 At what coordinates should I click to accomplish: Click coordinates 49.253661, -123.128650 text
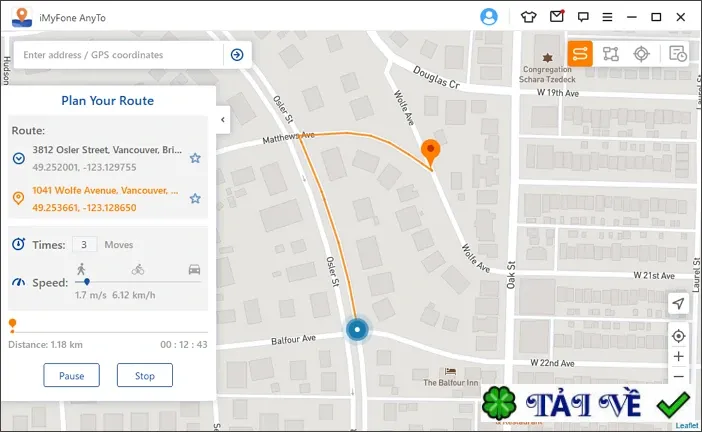[84, 208]
